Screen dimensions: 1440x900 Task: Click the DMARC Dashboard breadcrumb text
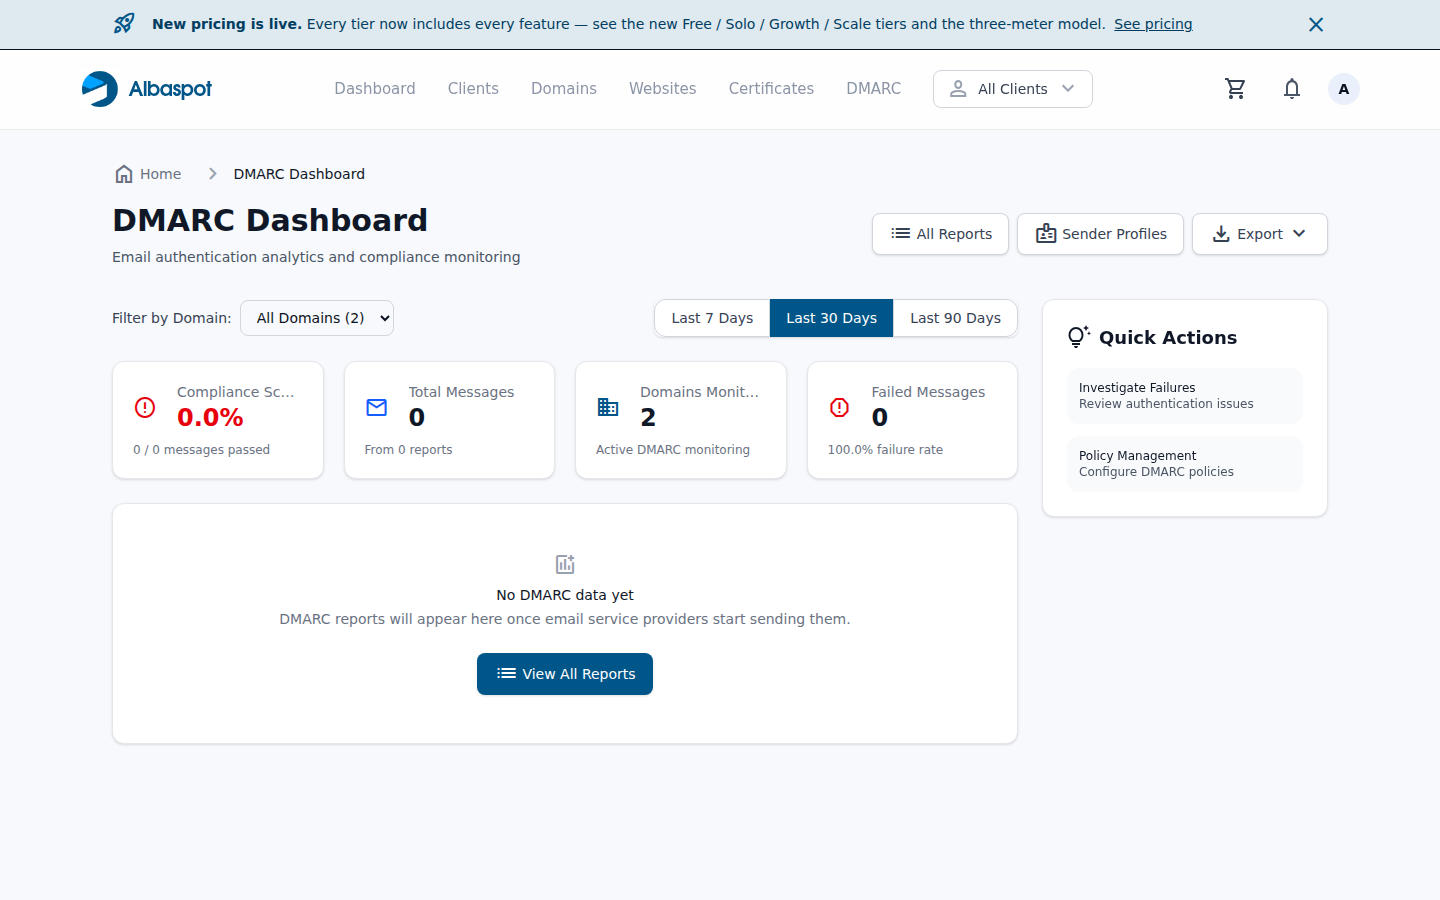tap(299, 174)
